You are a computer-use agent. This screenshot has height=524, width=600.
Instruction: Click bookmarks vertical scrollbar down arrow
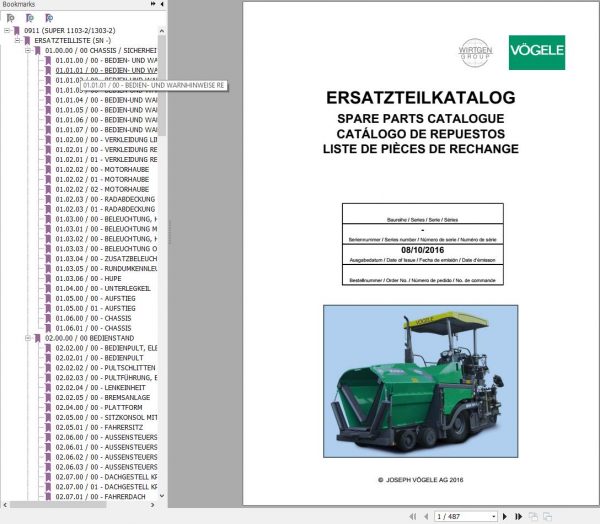click(162, 496)
